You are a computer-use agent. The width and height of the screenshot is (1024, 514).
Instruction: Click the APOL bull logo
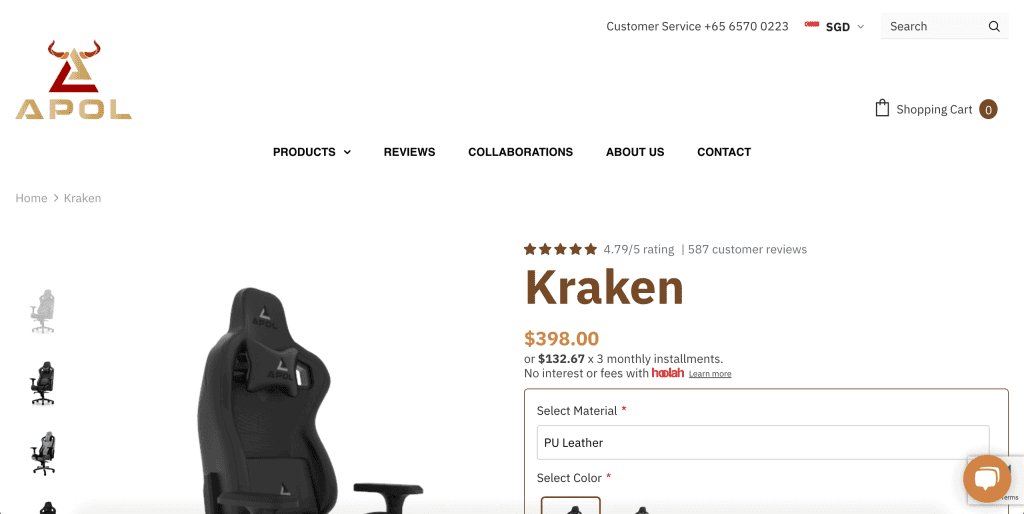[74, 80]
